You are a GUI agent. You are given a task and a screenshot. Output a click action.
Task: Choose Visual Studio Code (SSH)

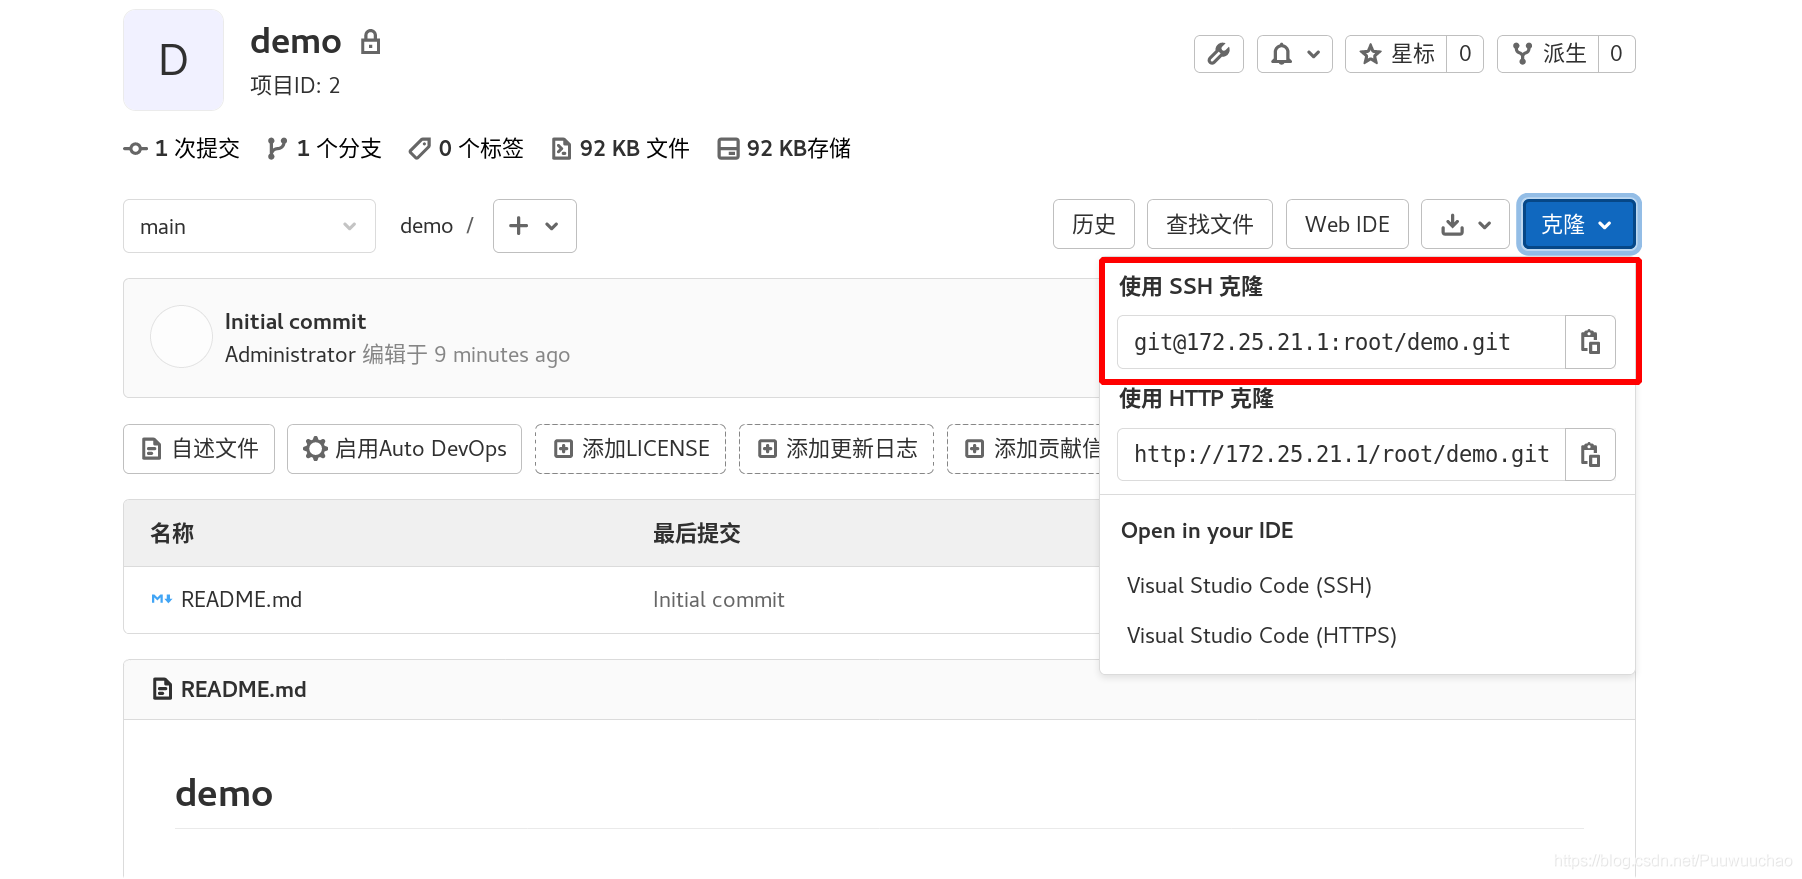point(1249,585)
